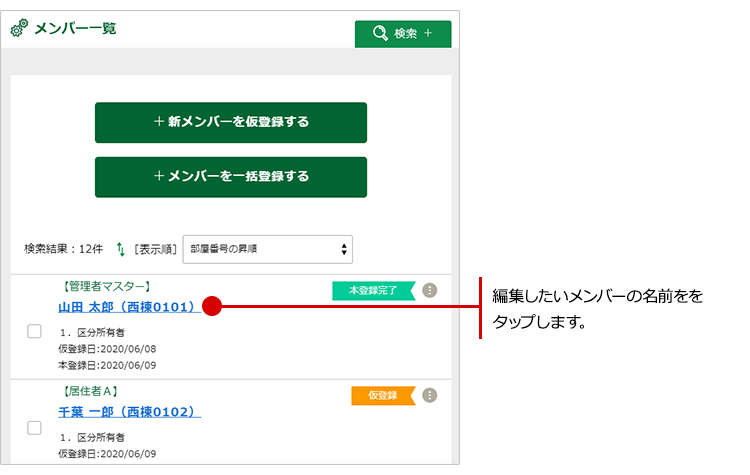Open the three-dot menu for 山田 太郎

(430, 290)
